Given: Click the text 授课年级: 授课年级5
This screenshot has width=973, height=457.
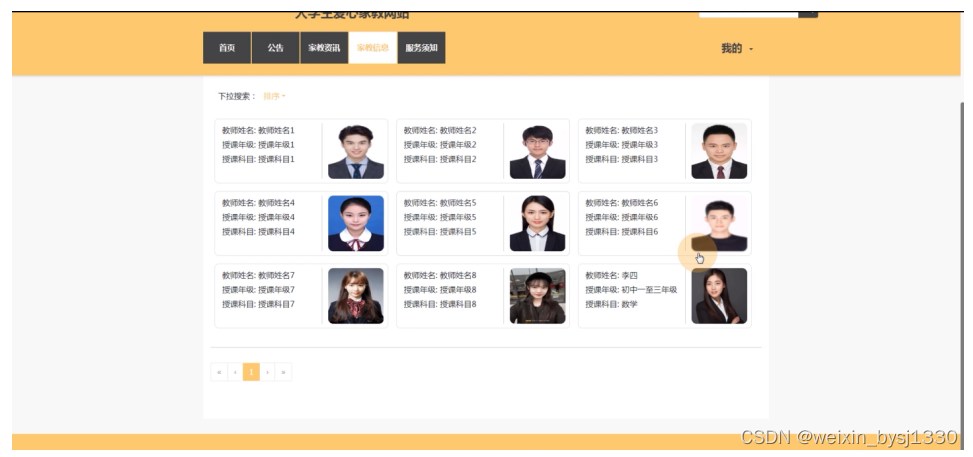Looking at the screenshot, I should point(440,217).
